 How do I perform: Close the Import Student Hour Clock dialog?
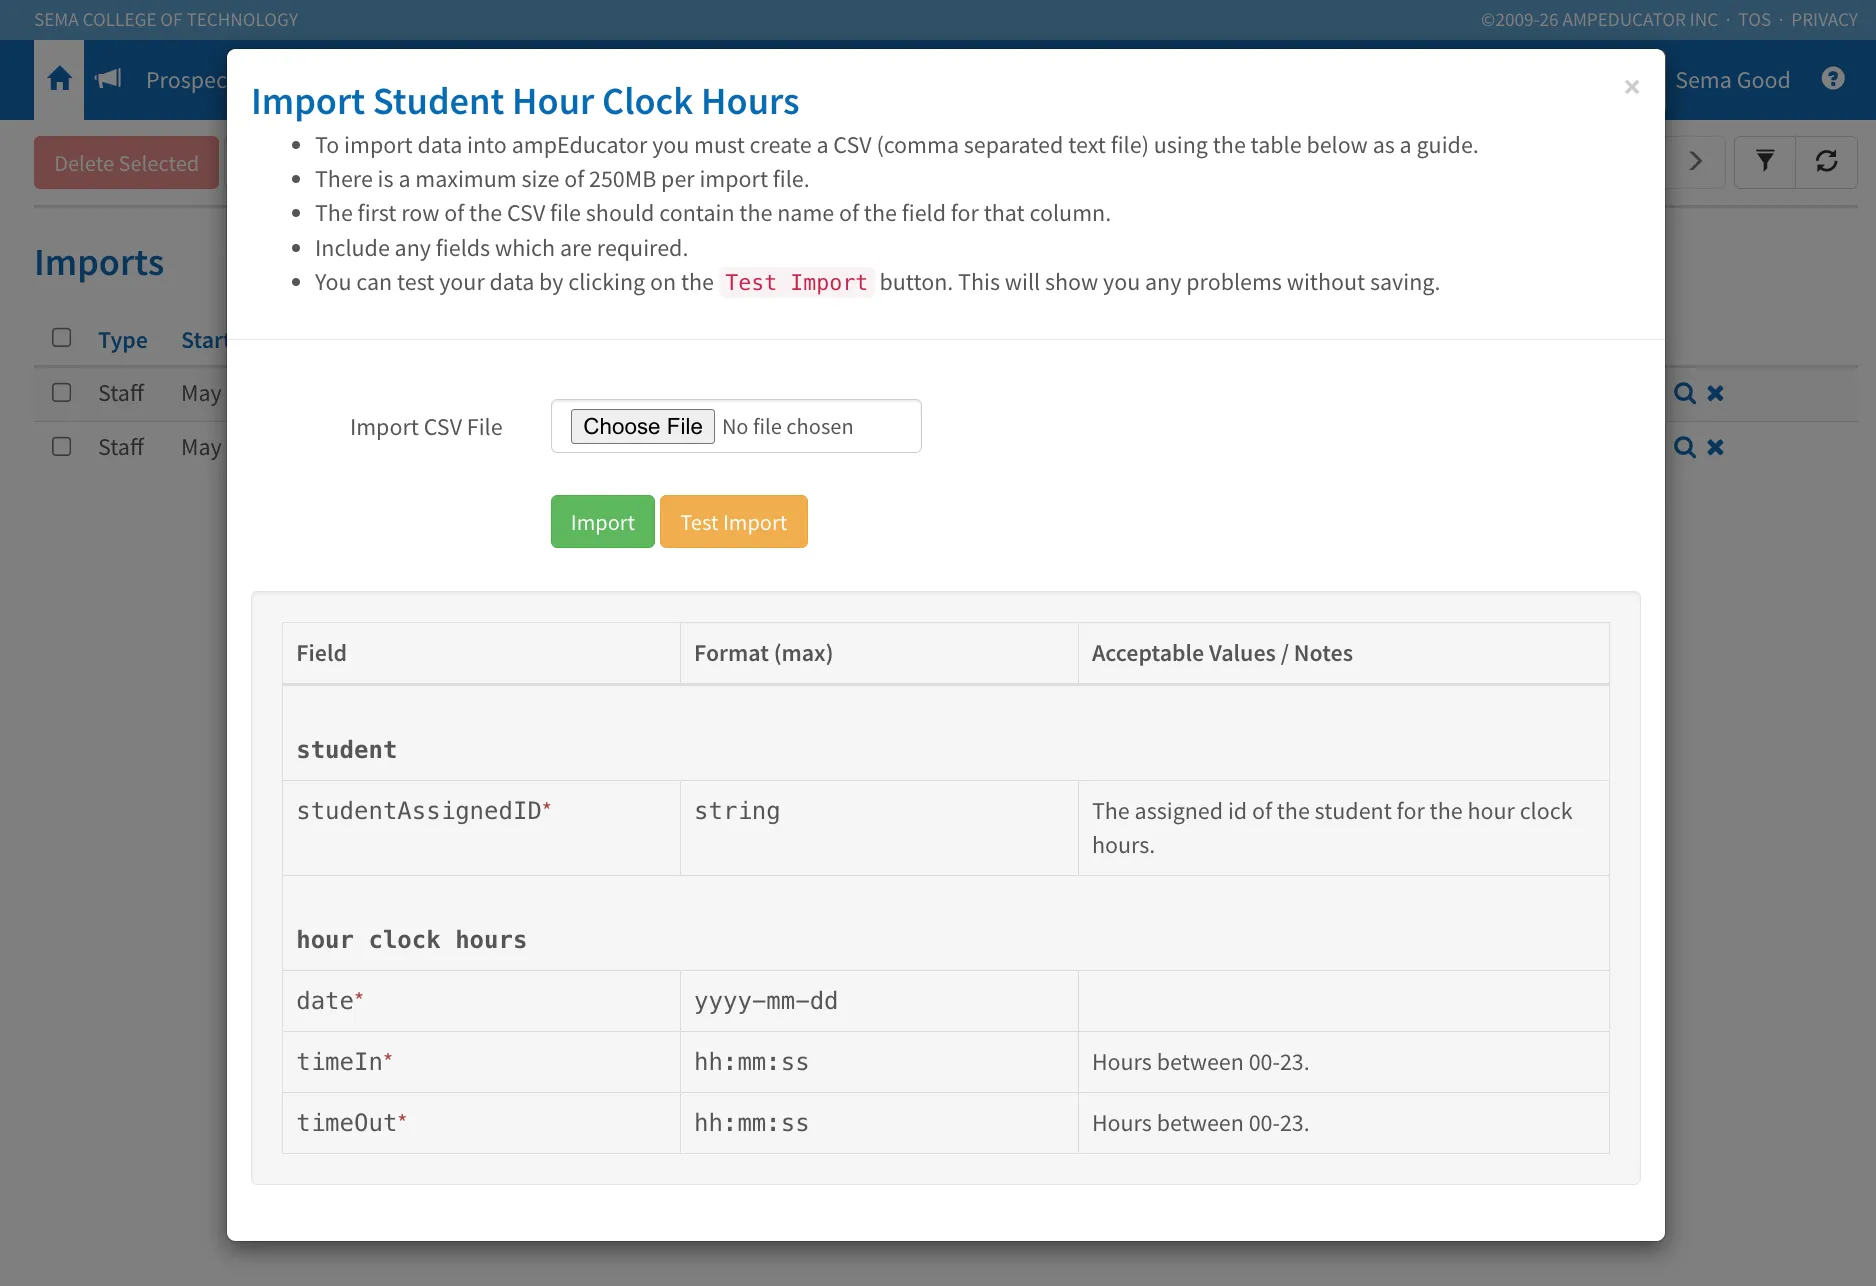tap(1632, 87)
